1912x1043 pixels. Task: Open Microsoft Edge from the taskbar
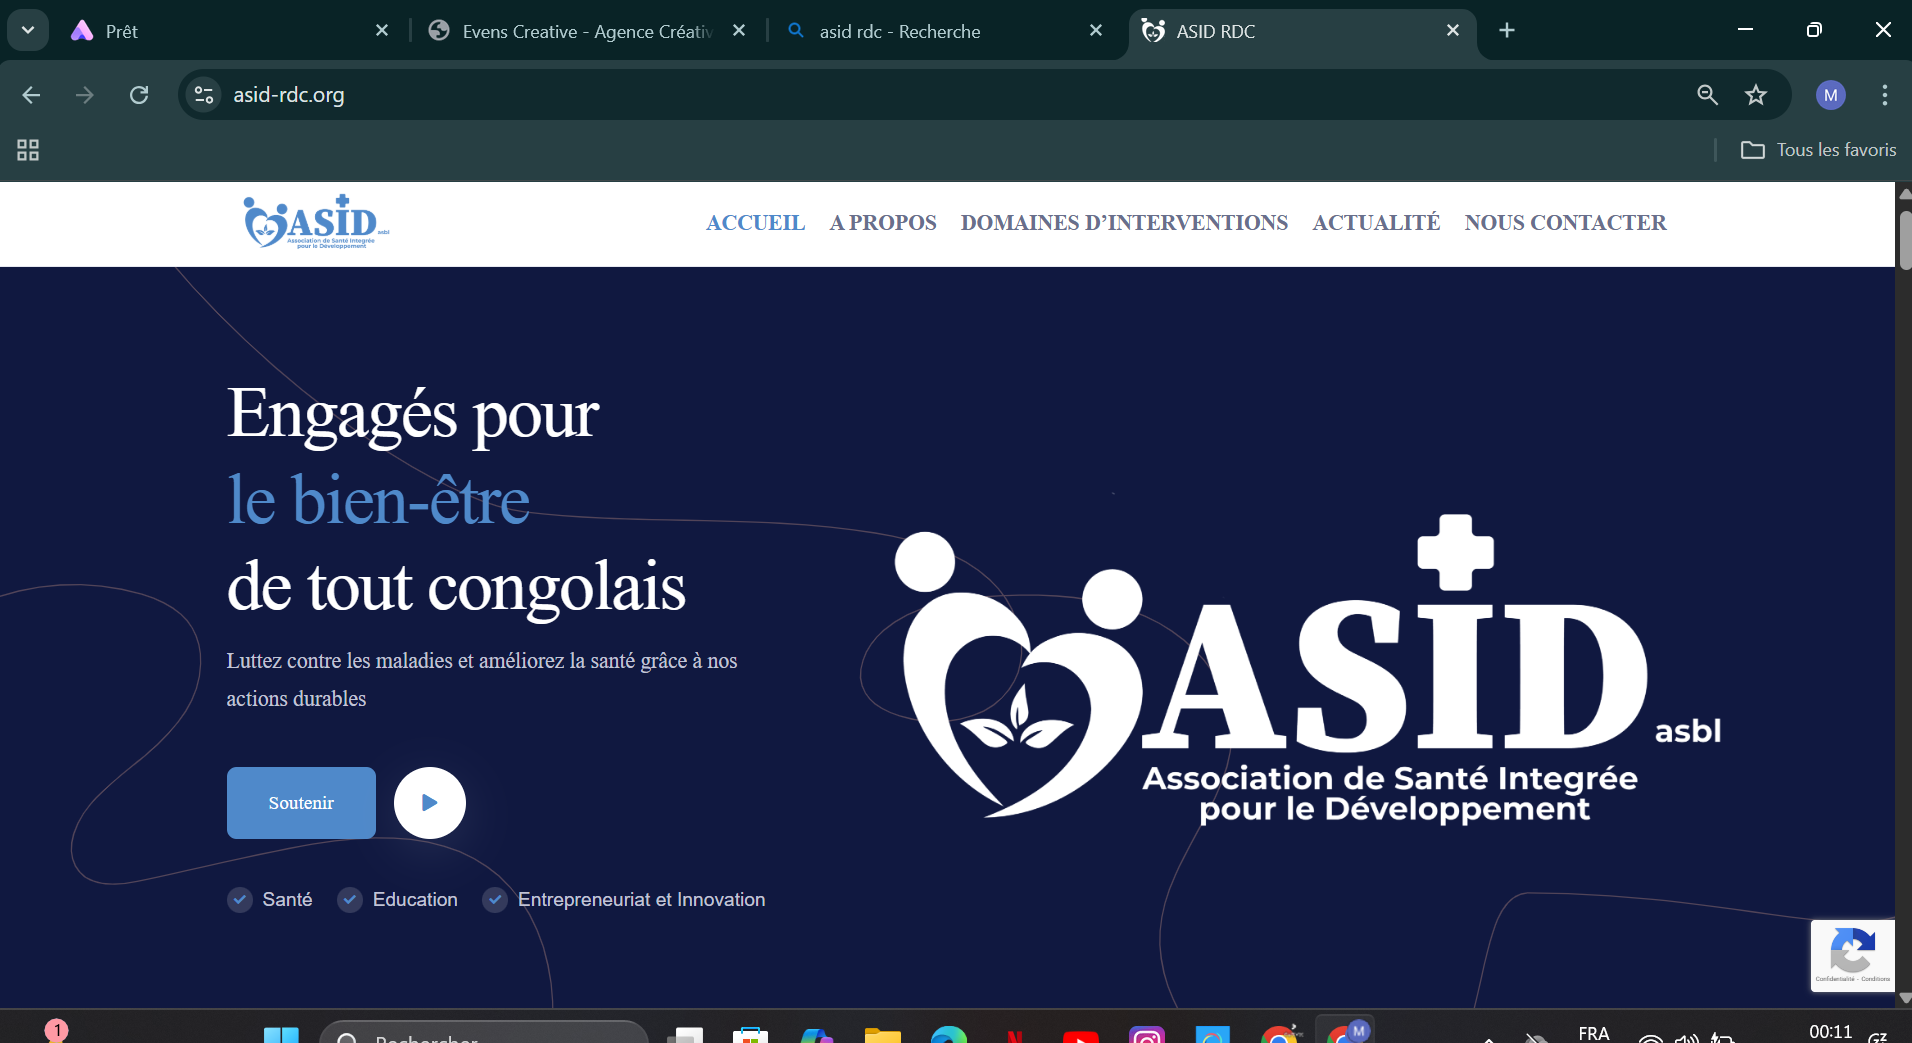click(950, 1035)
